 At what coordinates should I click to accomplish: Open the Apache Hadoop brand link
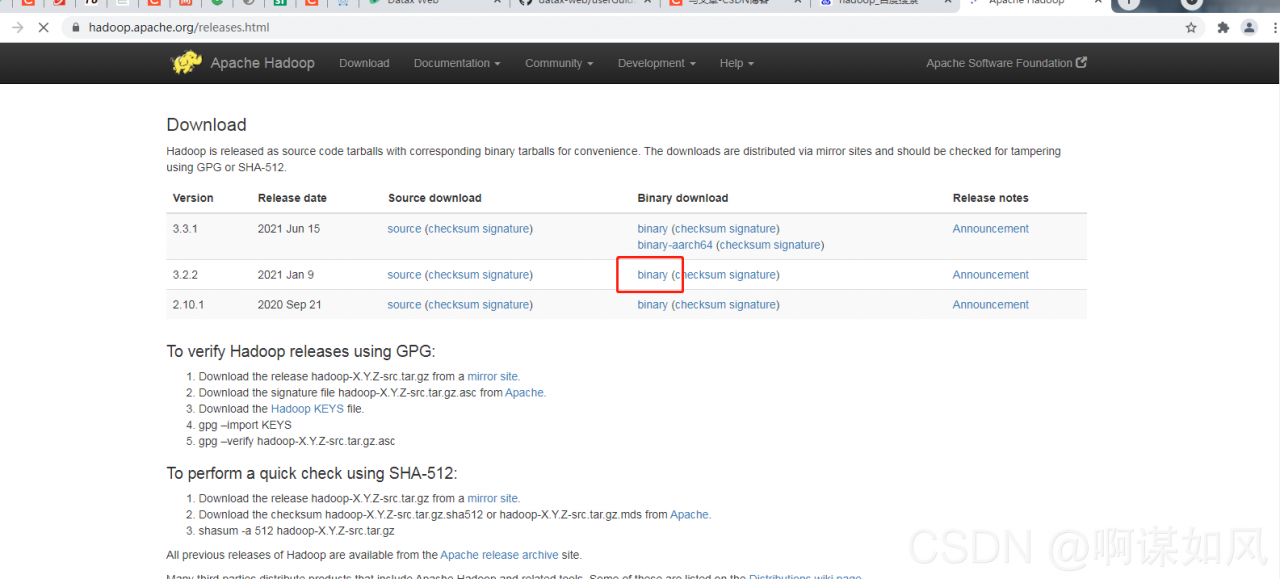click(262, 63)
